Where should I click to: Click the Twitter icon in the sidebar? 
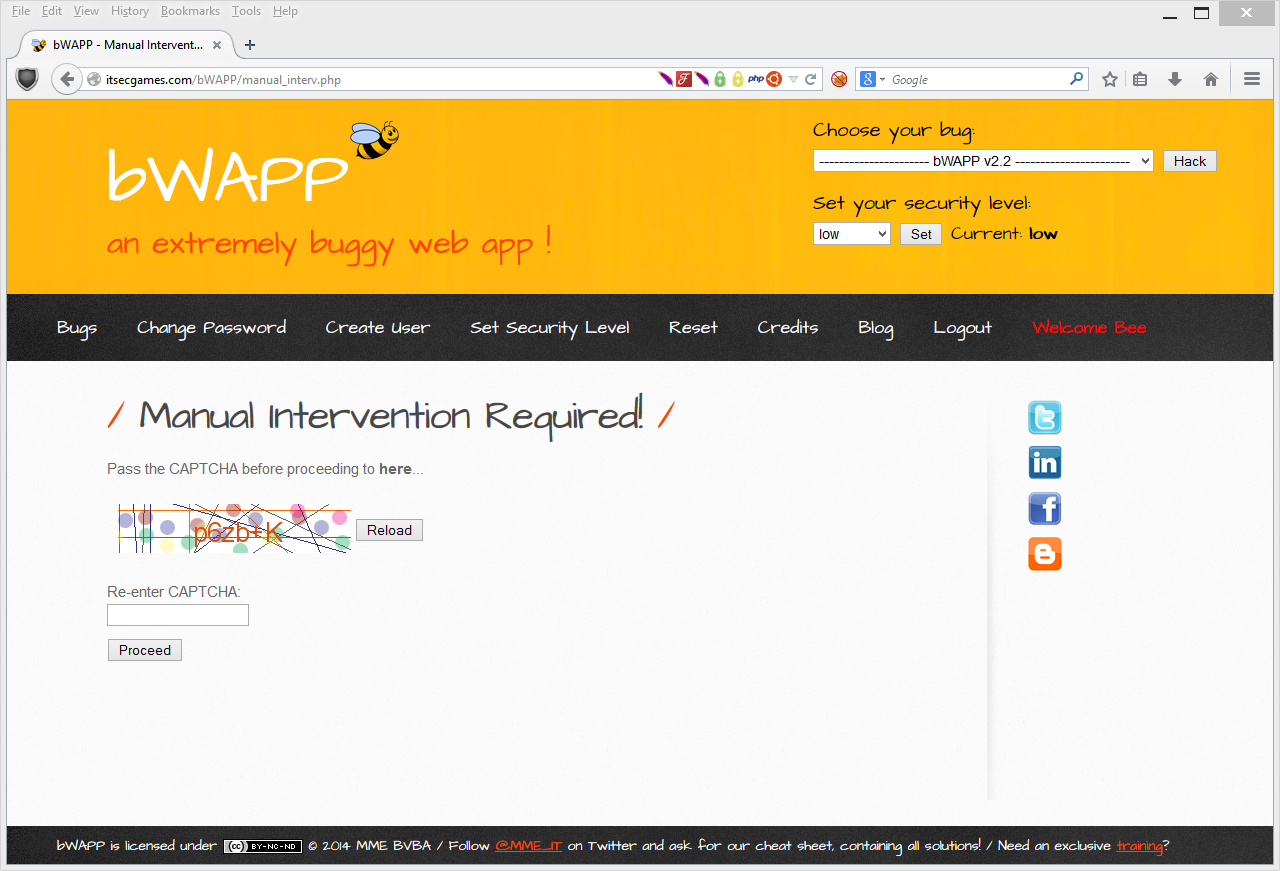point(1044,417)
